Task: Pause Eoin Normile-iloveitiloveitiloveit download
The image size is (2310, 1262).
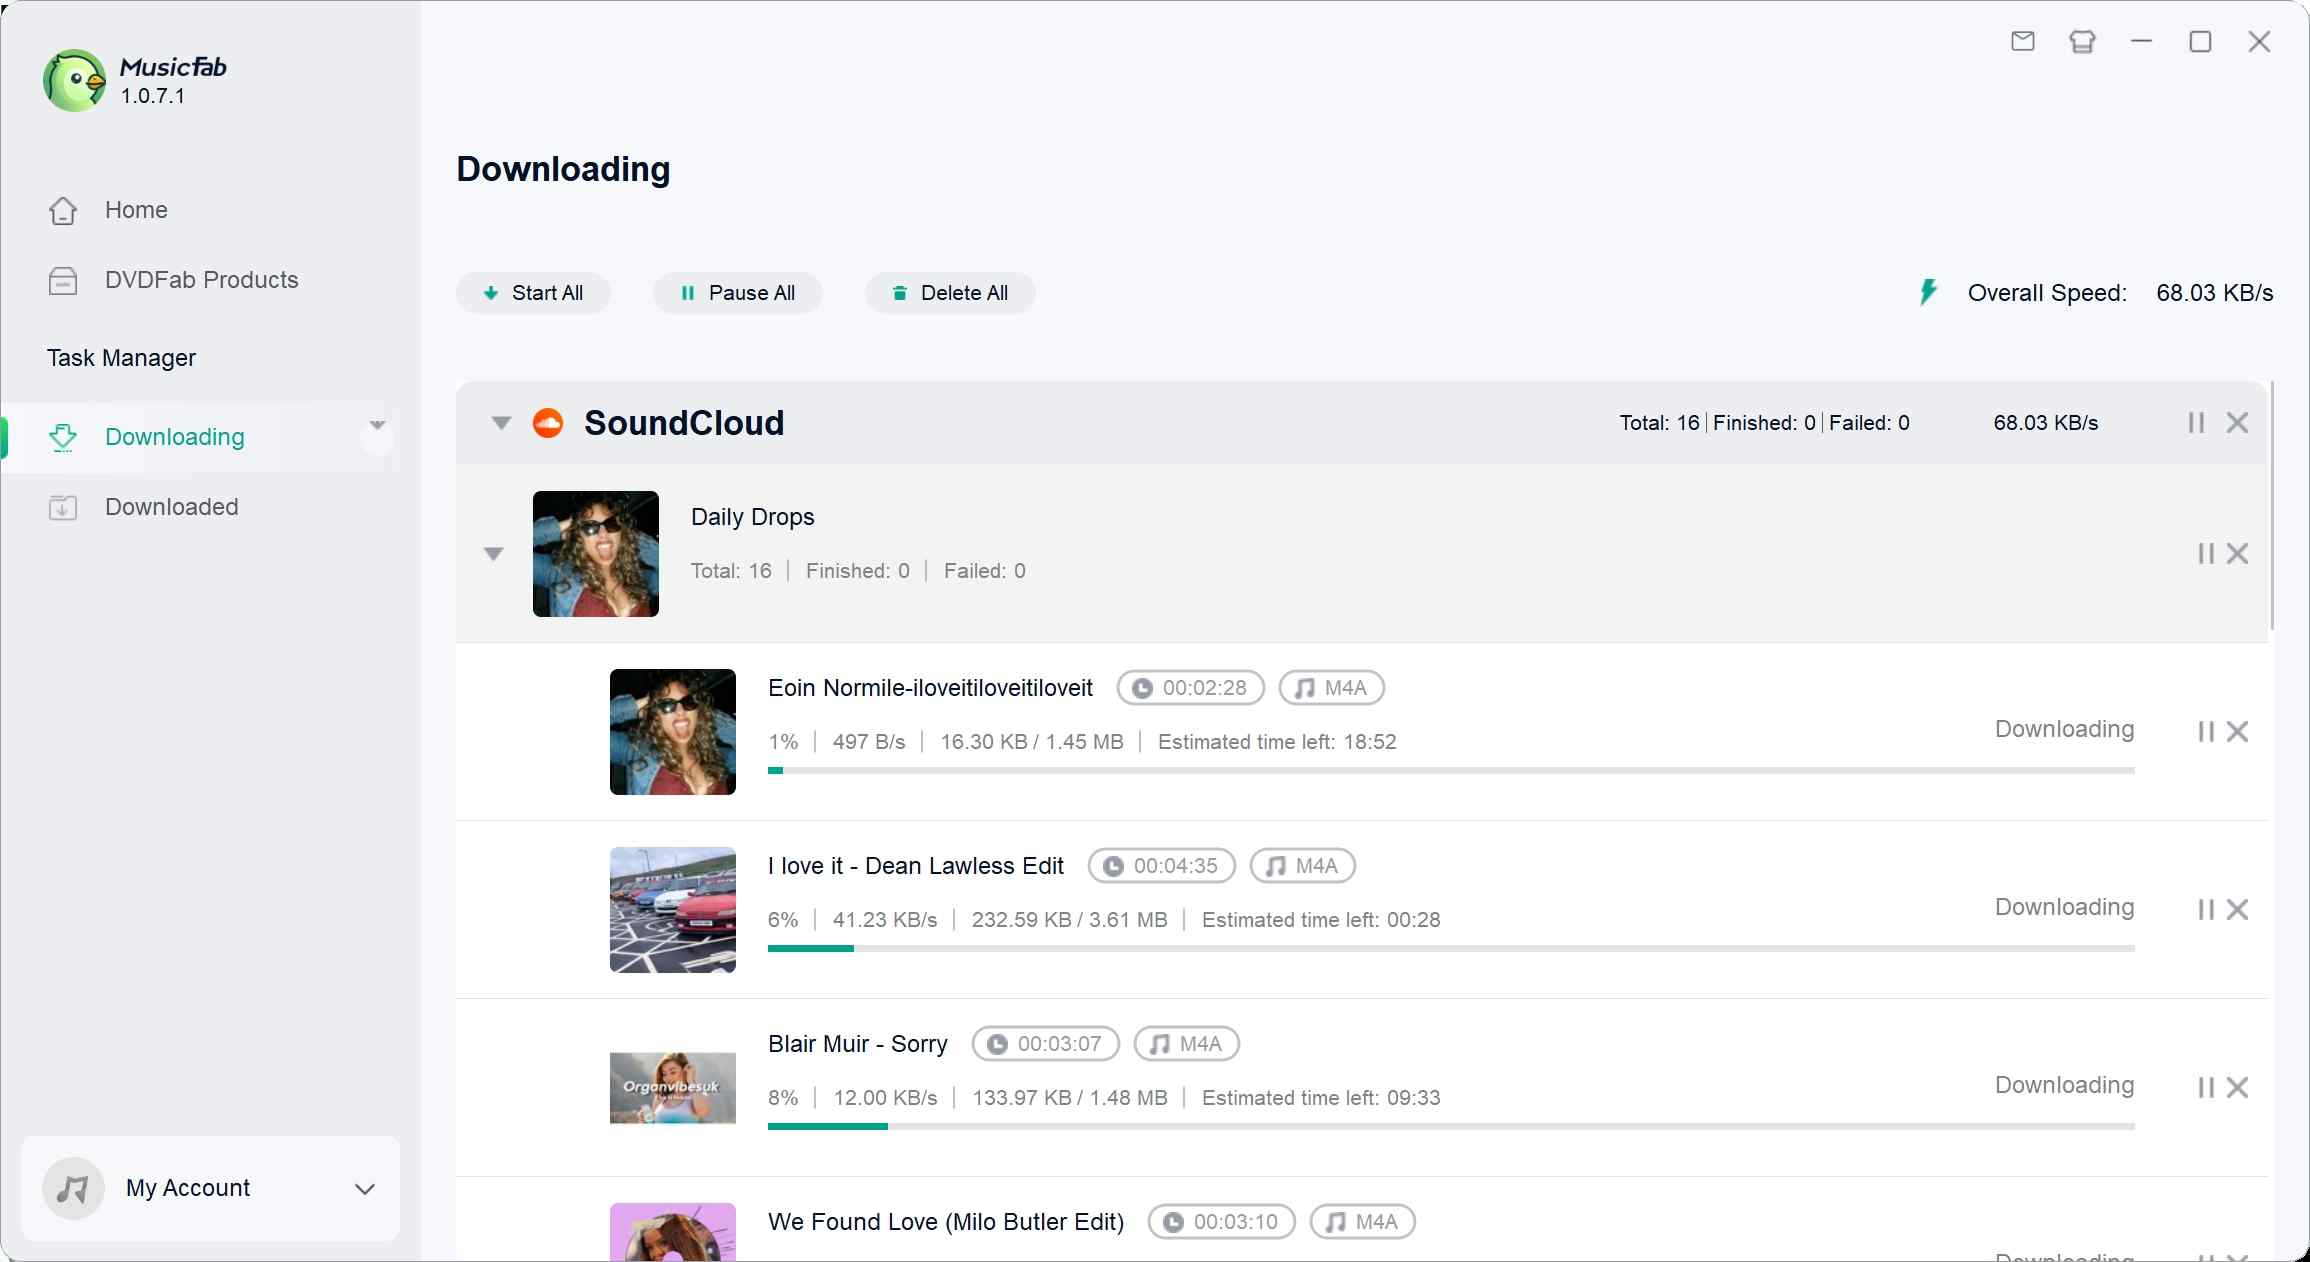Action: (x=2206, y=732)
